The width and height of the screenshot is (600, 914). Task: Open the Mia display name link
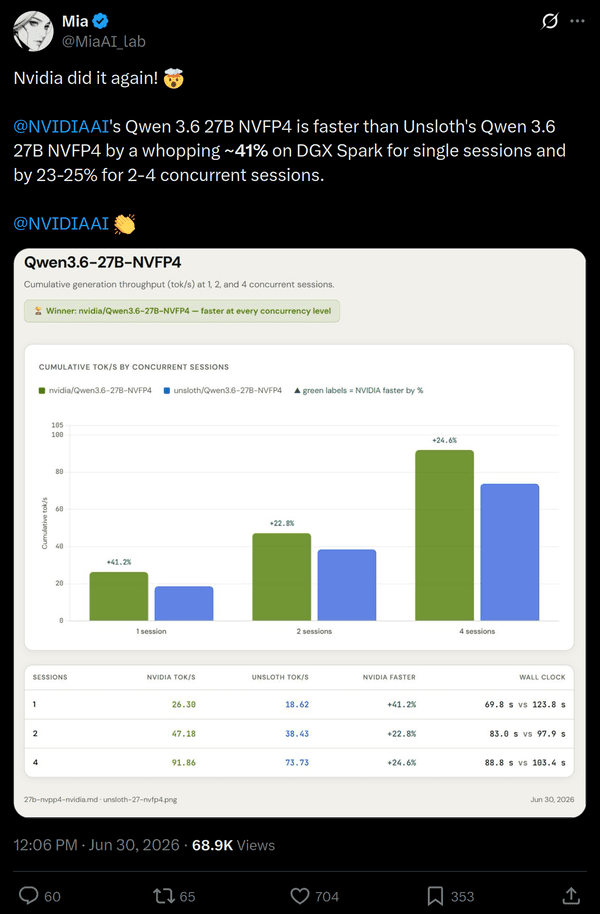[75, 22]
